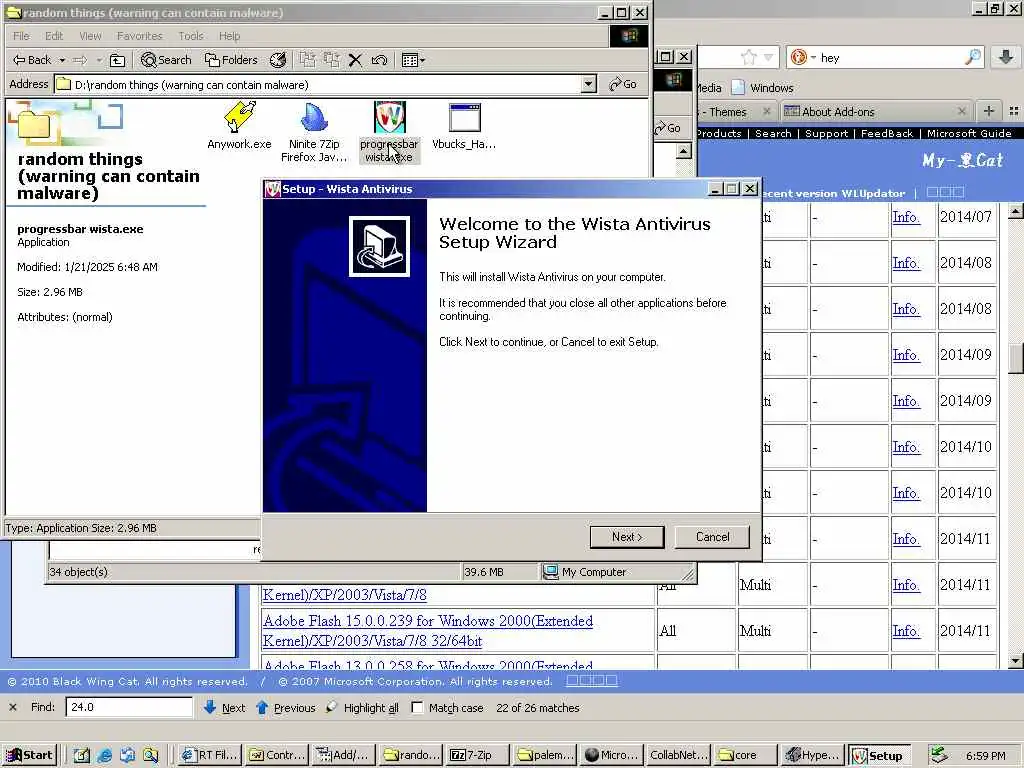Open Tools menu in Explorer window

191,36
